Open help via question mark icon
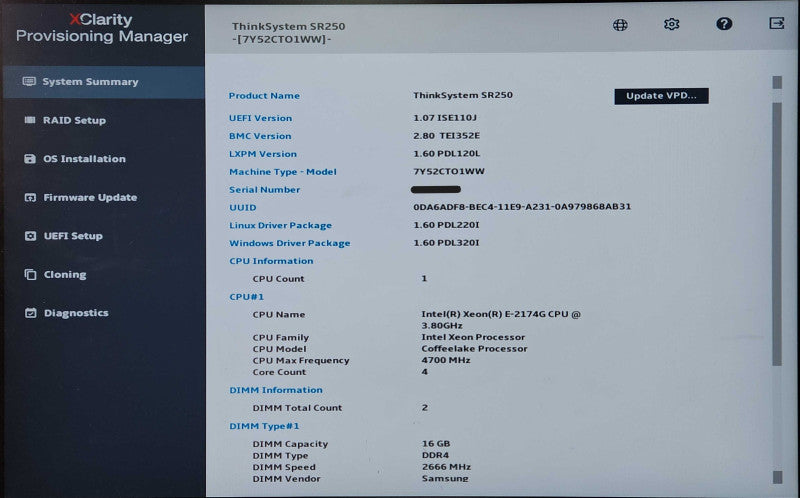 [724, 23]
